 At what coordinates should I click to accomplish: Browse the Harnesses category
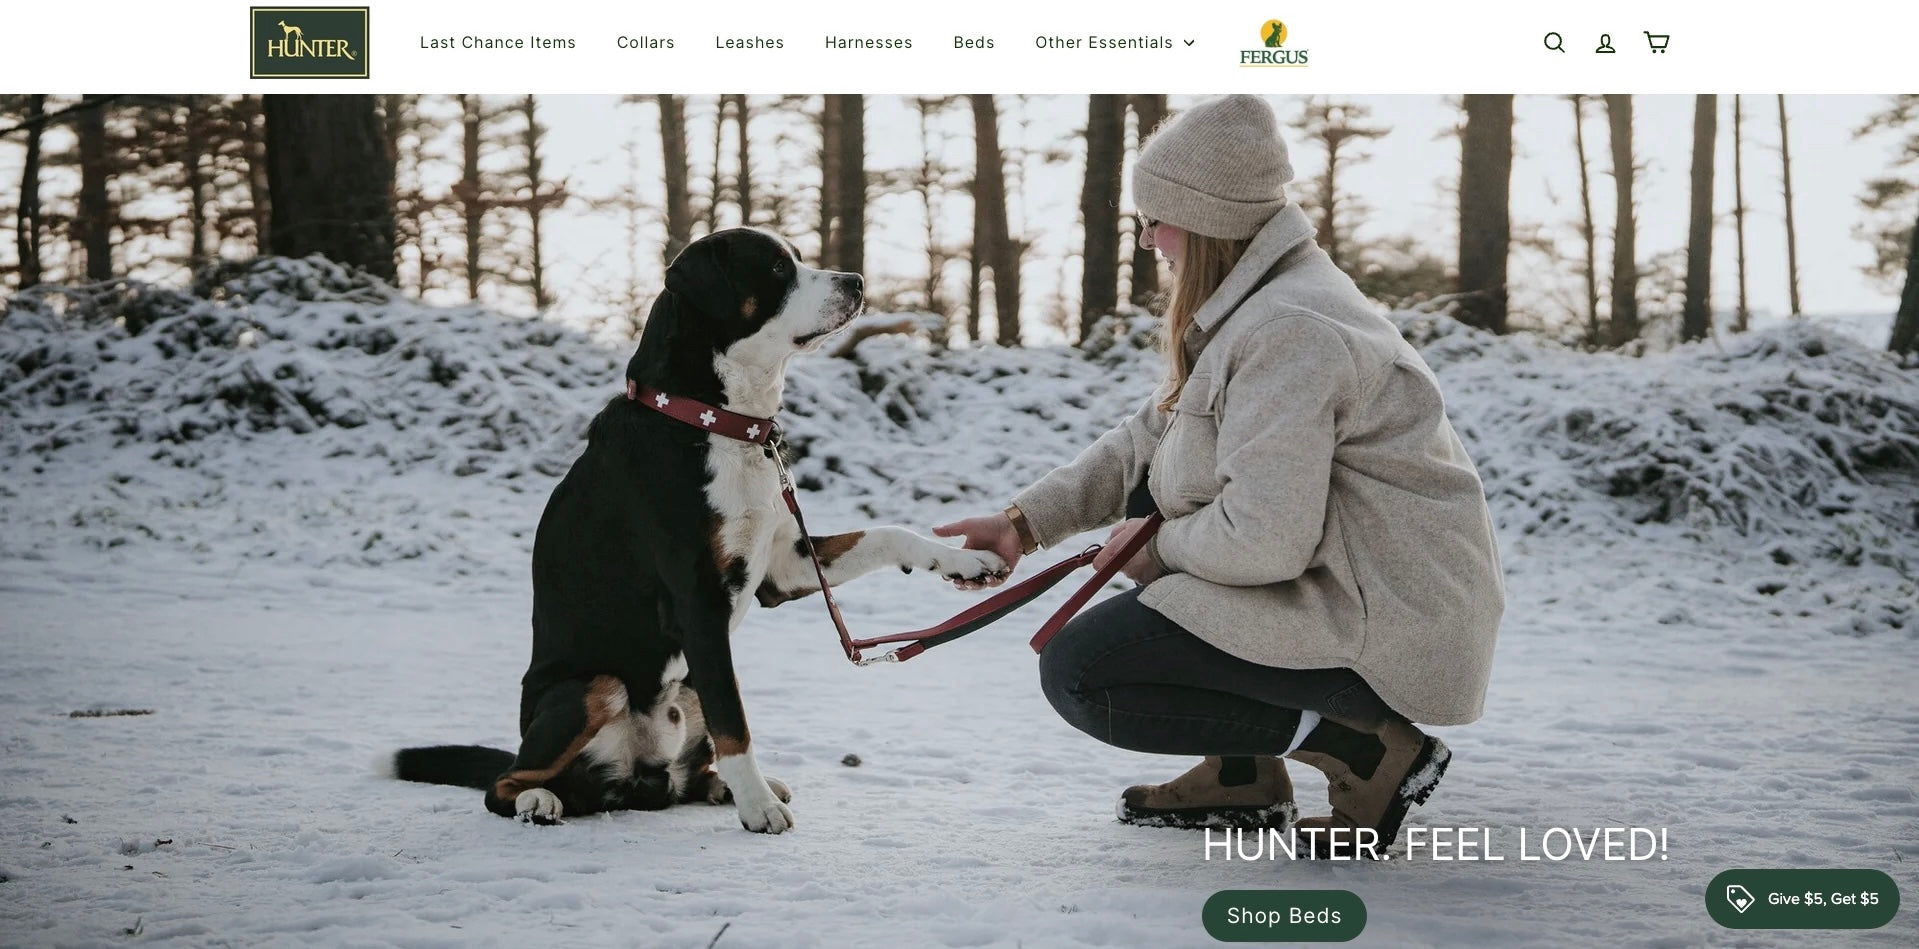869,42
